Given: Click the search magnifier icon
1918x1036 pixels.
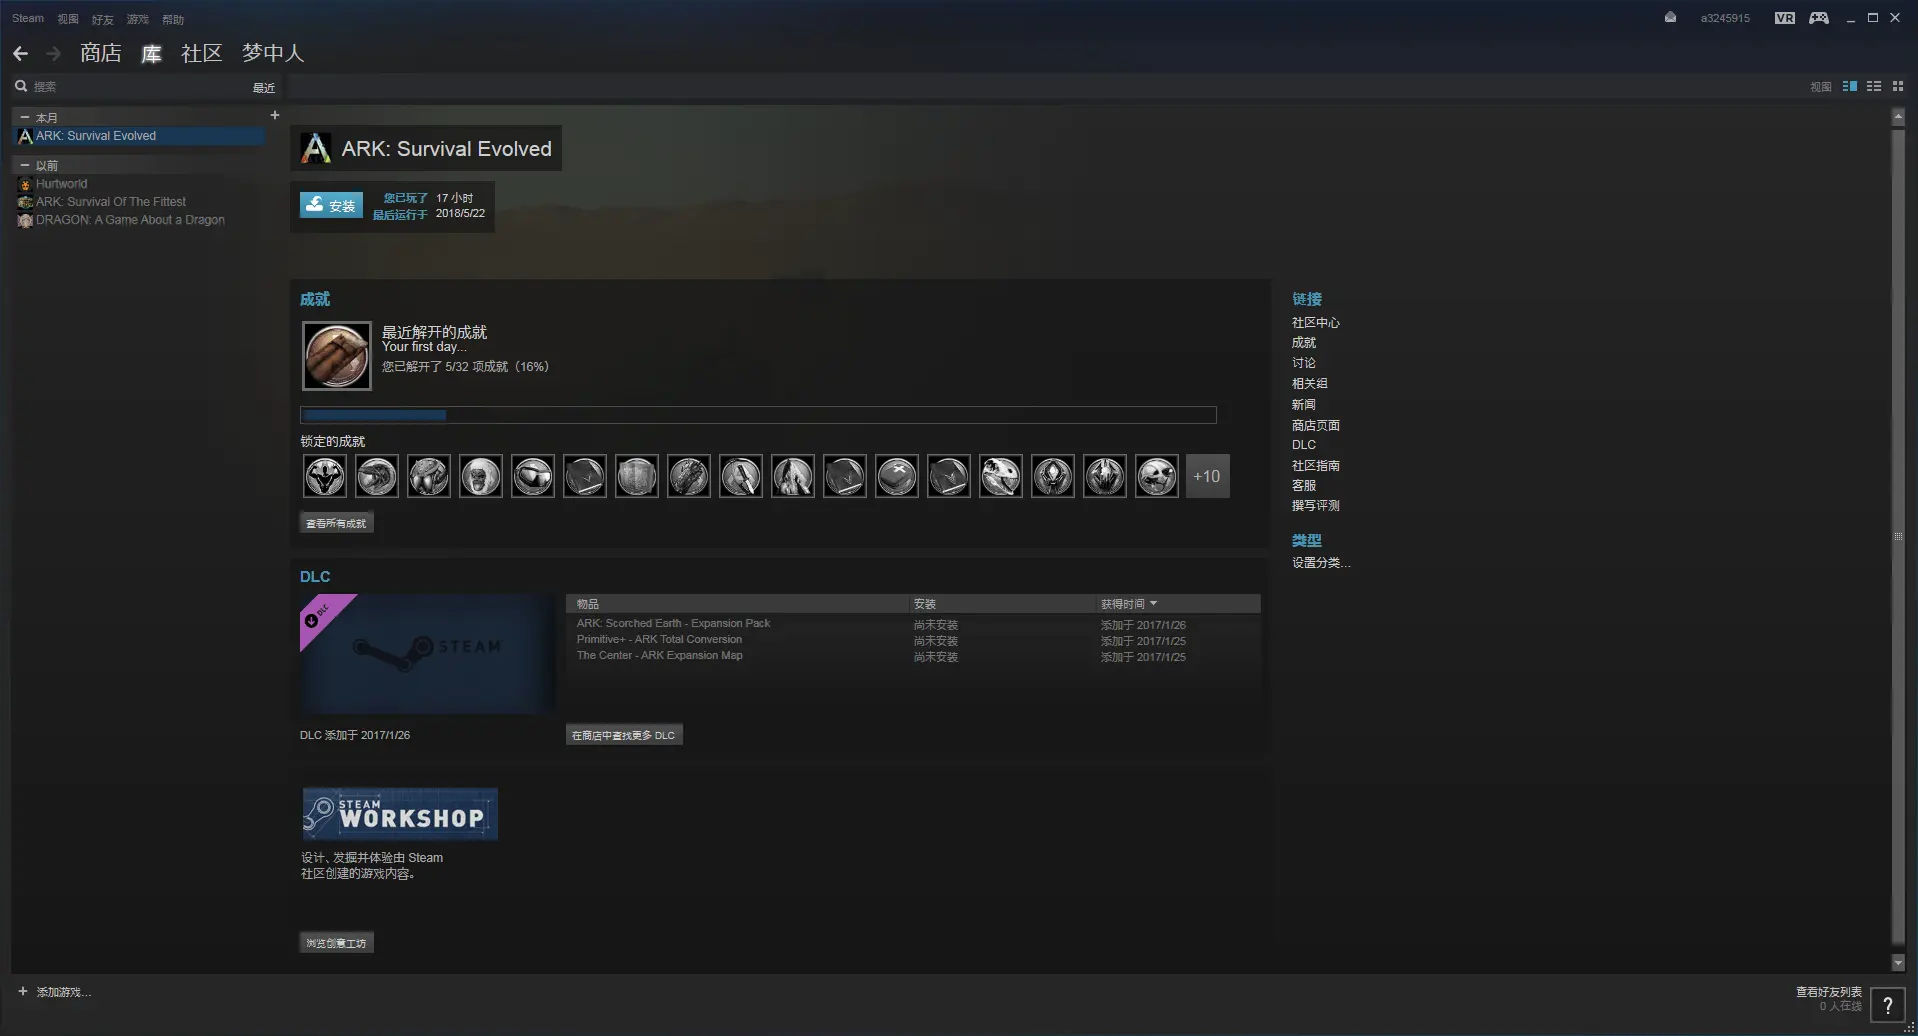Looking at the screenshot, I should (x=21, y=86).
